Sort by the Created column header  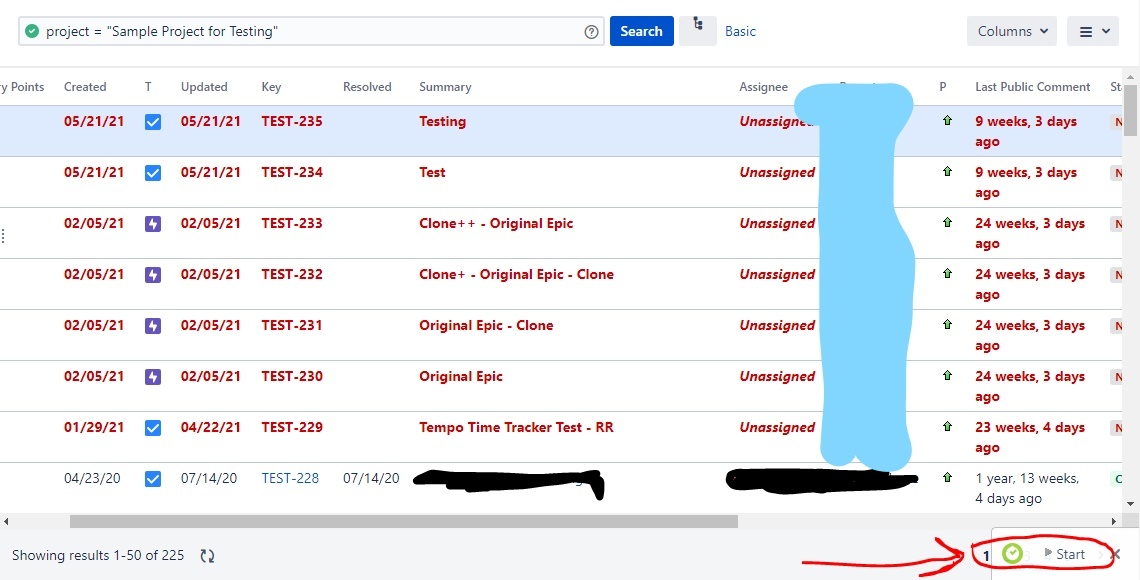[x=85, y=87]
